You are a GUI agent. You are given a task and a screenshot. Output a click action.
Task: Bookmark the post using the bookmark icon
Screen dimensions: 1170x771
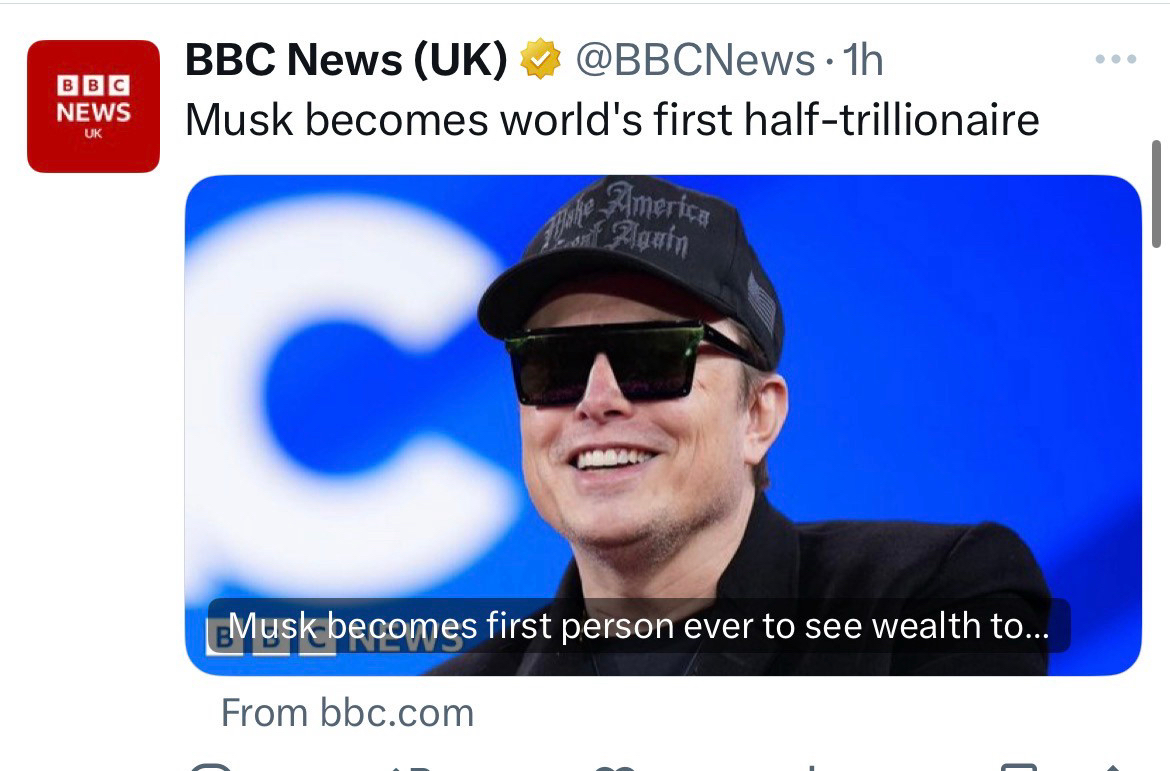pos(1018,767)
